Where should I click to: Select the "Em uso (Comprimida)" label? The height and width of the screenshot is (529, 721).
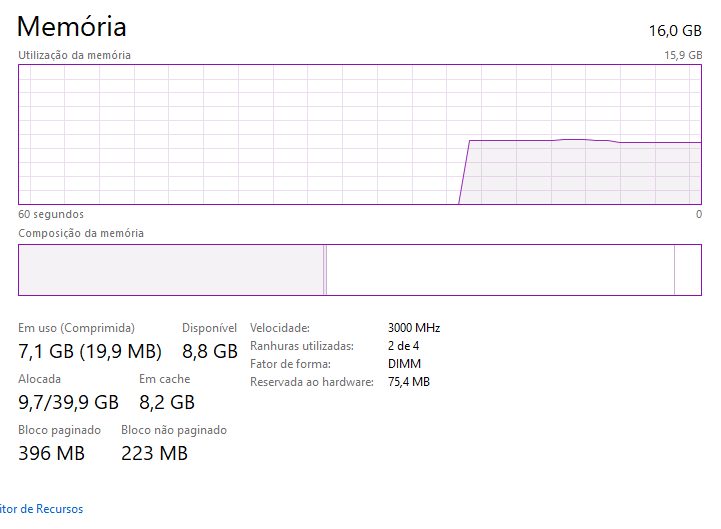[77, 328]
